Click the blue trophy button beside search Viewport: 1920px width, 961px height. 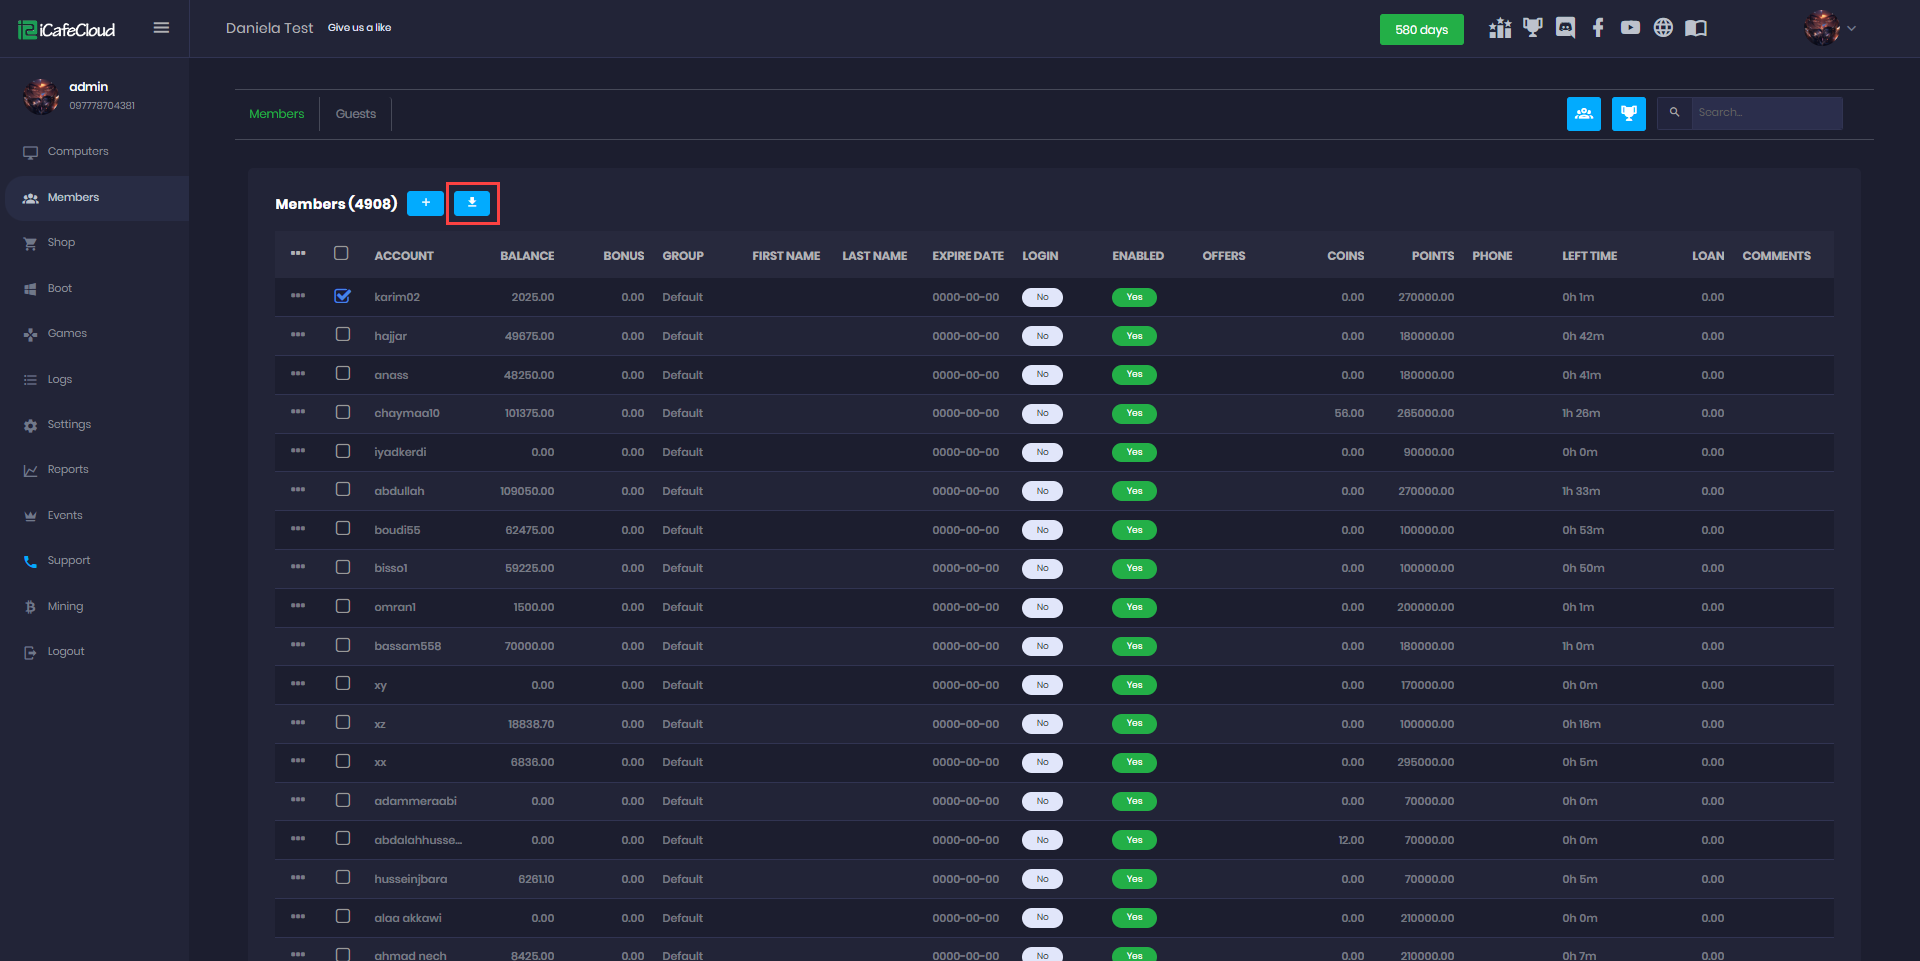pos(1628,114)
